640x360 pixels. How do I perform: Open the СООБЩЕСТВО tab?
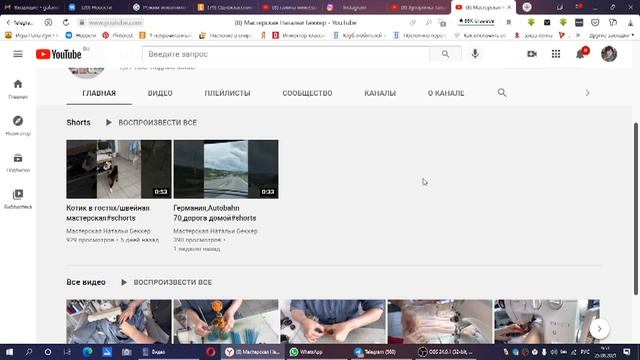point(307,93)
